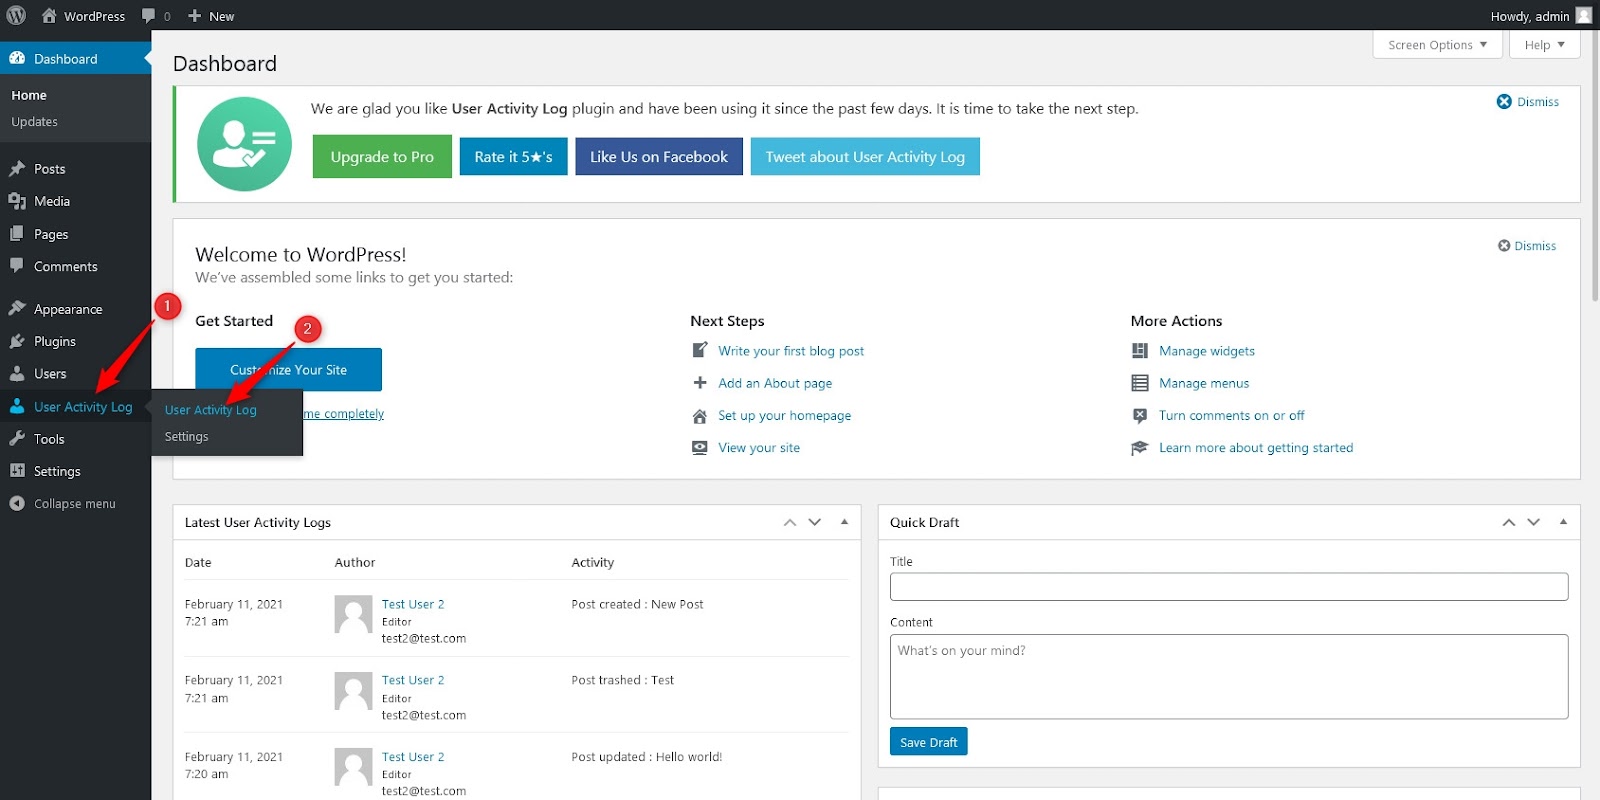
Task: Click the What's on your mind content box
Action: tap(1228, 676)
